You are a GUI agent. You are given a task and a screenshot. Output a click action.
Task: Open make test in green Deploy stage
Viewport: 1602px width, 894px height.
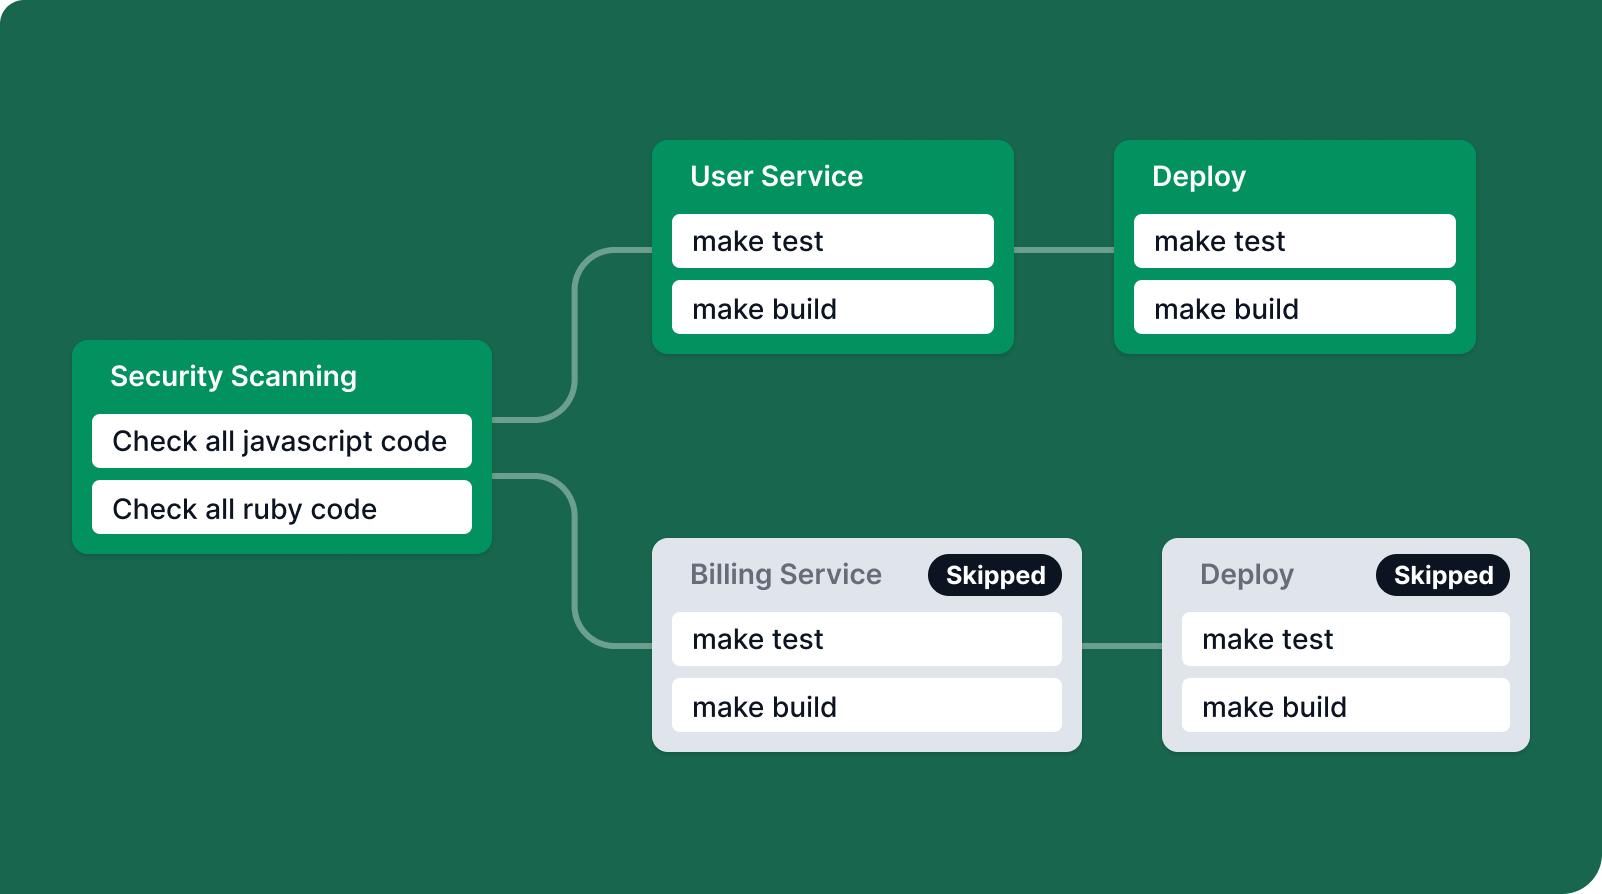pos(1295,241)
